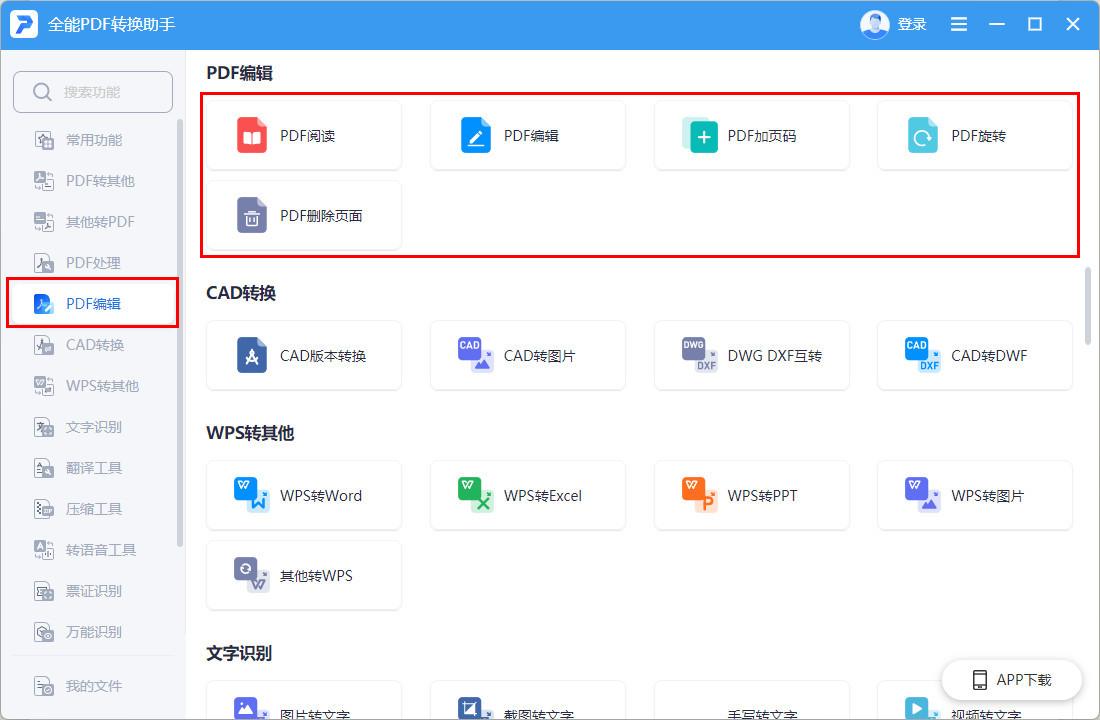Open PDF删除页面 to delete pages
The image size is (1100, 720).
[304, 215]
